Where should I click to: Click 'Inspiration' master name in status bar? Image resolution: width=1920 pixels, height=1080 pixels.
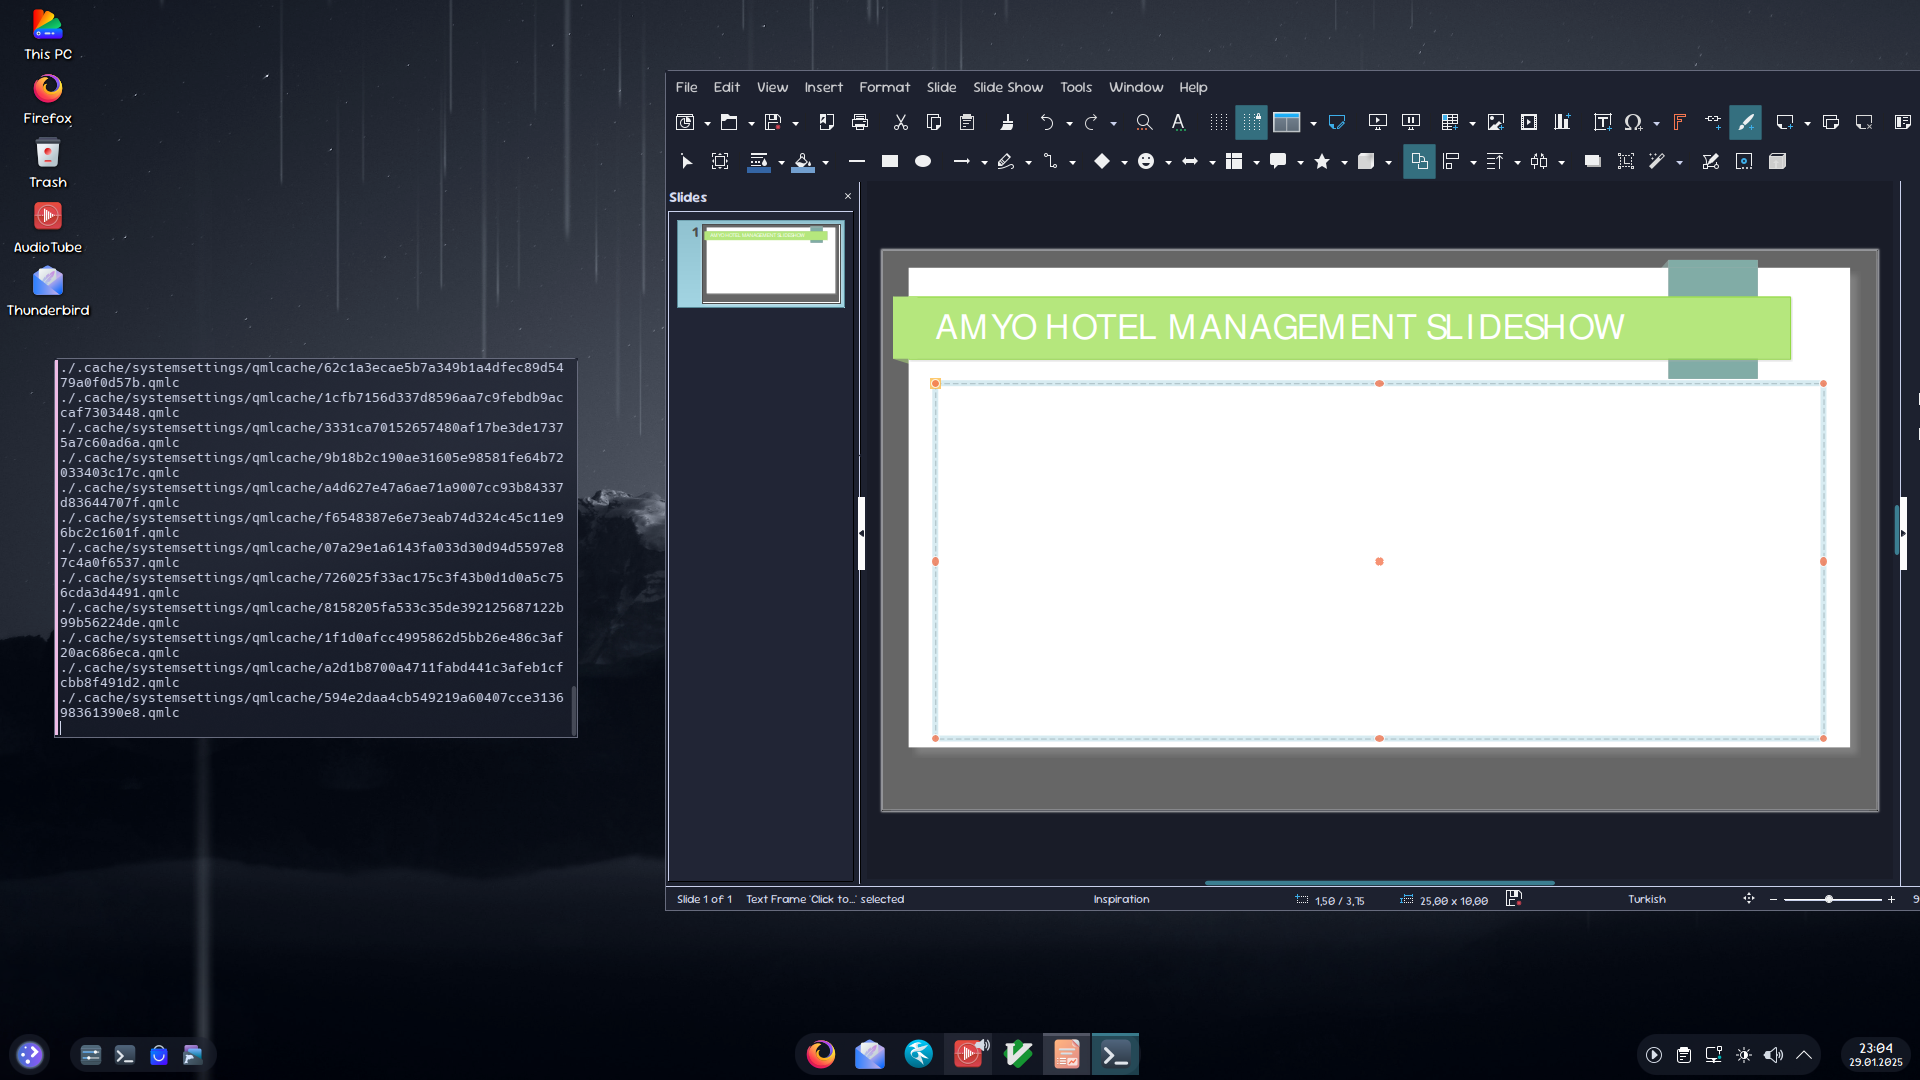1121,899
